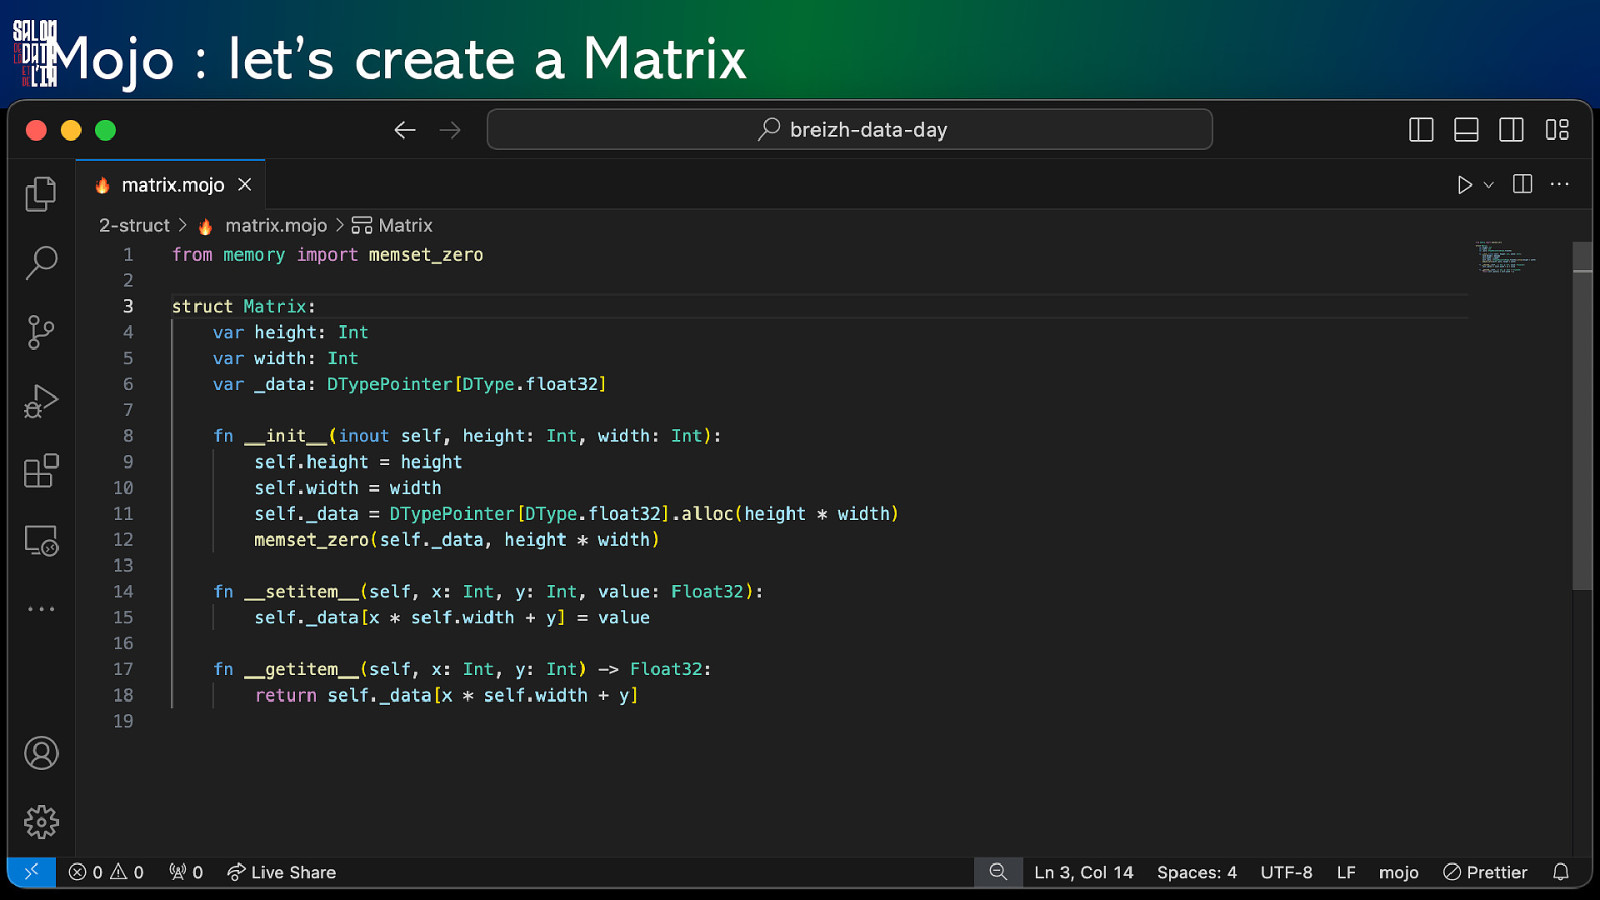Click the __getitem__ function name
The width and height of the screenshot is (1600, 900).
(x=301, y=670)
